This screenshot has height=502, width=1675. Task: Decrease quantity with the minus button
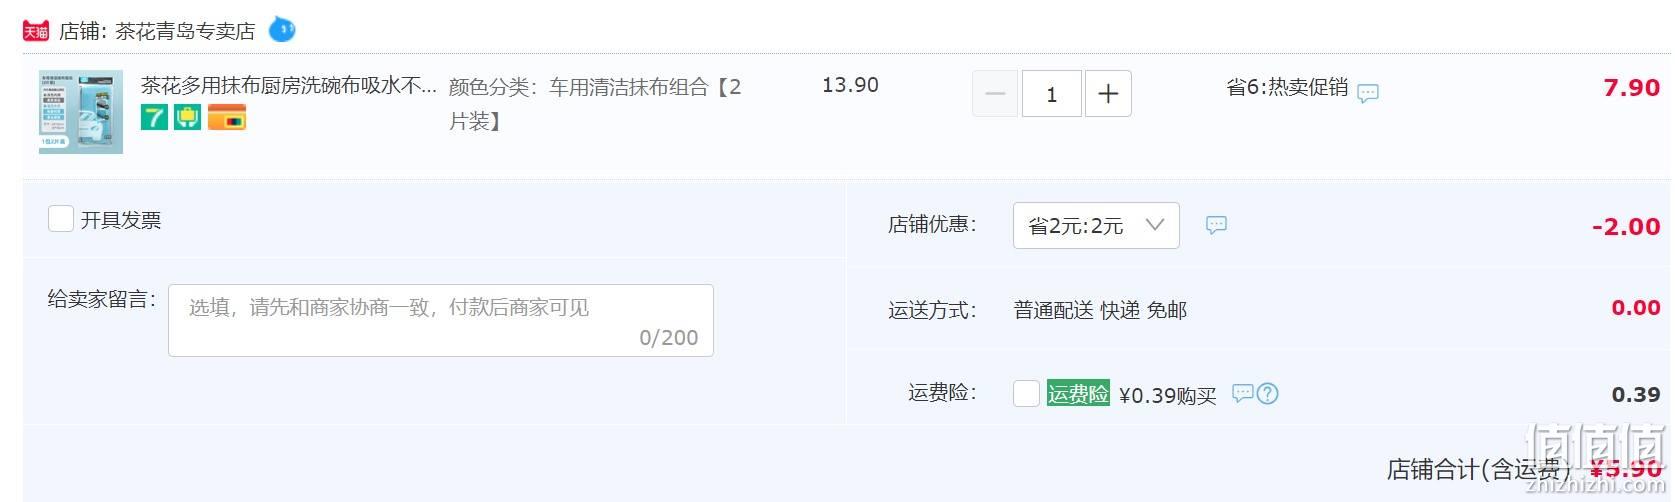(995, 94)
